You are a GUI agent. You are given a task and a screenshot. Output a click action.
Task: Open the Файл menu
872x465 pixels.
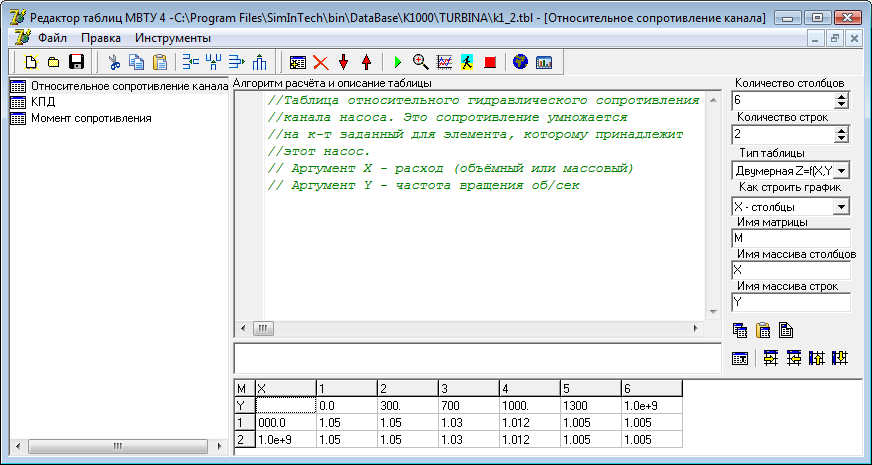(52, 37)
